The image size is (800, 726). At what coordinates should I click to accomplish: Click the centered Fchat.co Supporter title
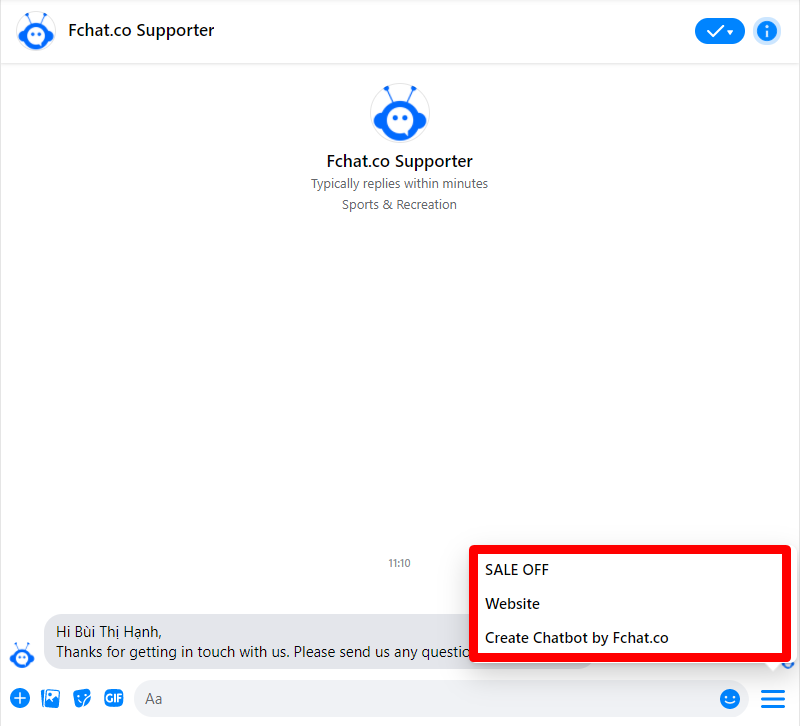tap(399, 161)
